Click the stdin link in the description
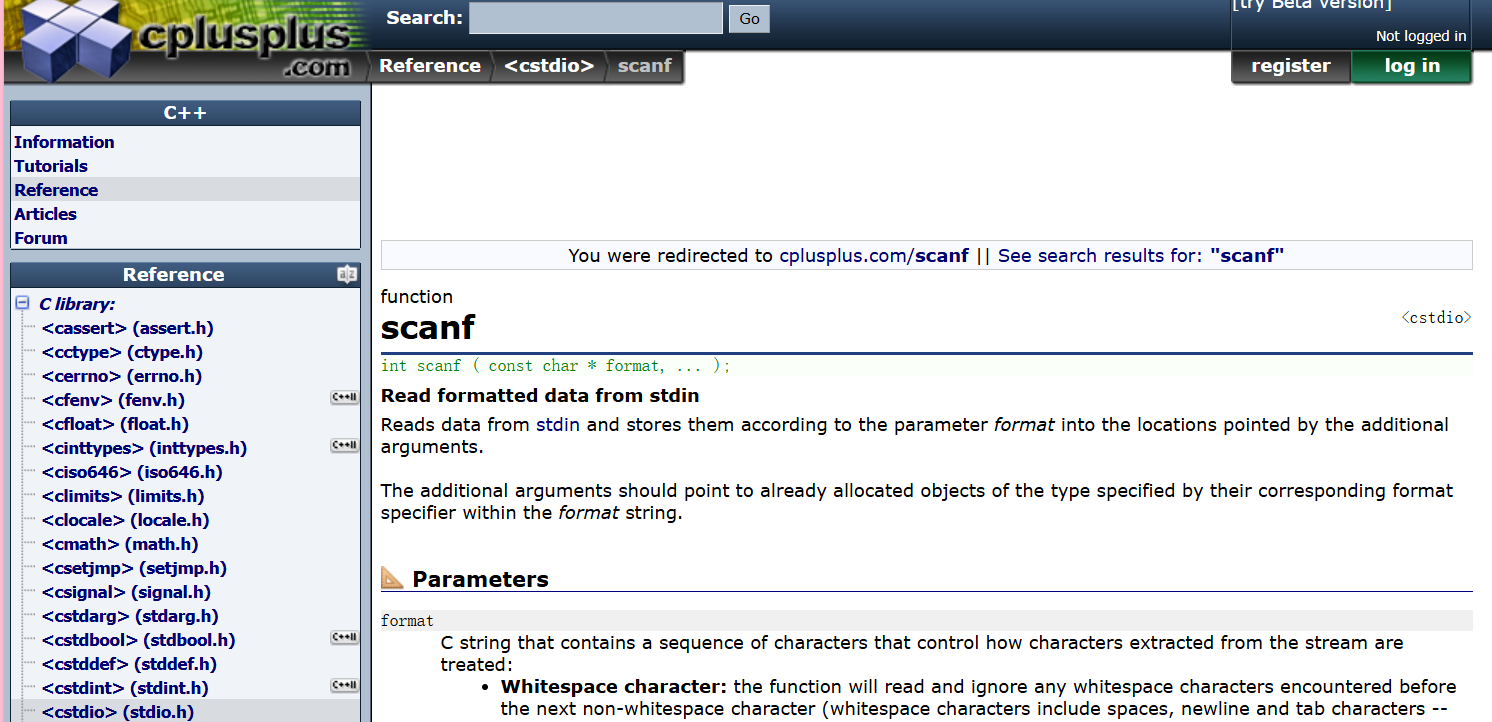 557,424
